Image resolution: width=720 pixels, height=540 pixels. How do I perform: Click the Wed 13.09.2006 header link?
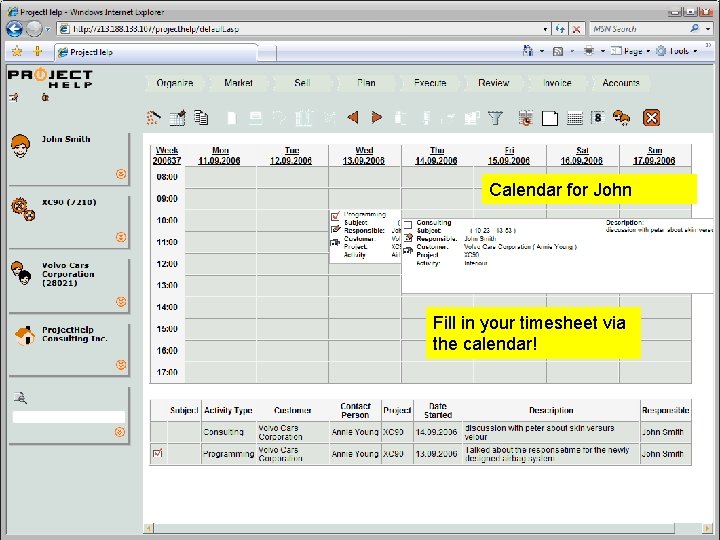(x=364, y=155)
